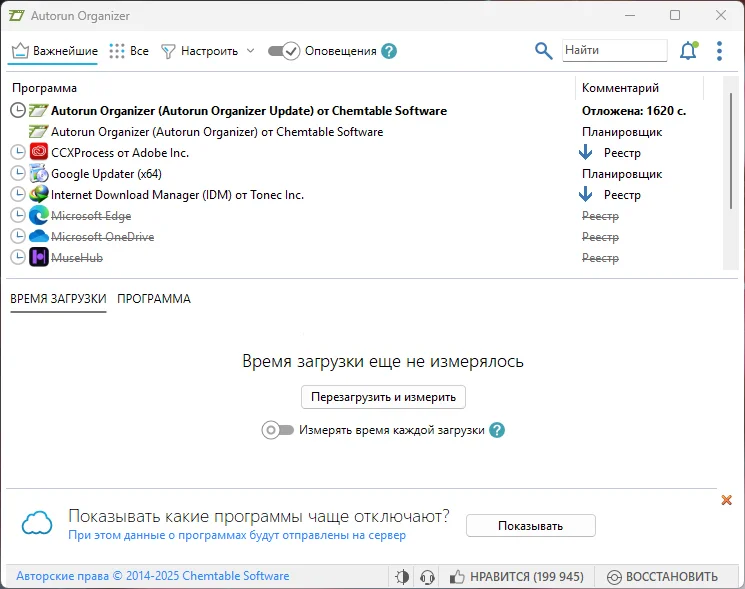Click the Microsoft Edge icon in list
The width and height of the screenshot is (745, 589).
(x=39, y=215)
